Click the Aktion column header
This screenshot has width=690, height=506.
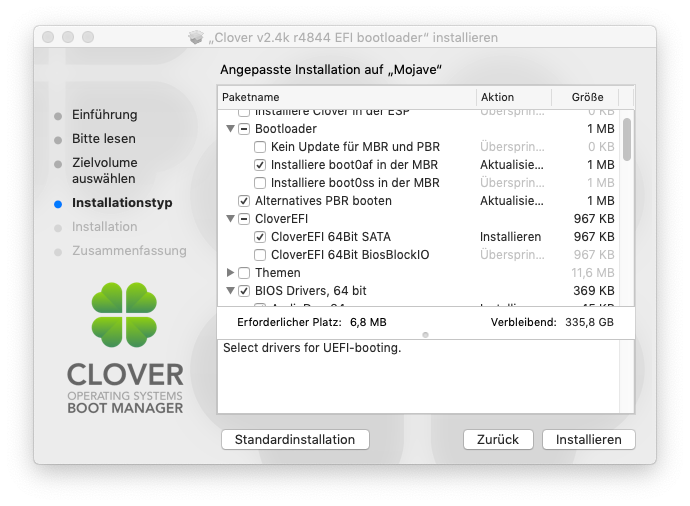click(514, 97)
